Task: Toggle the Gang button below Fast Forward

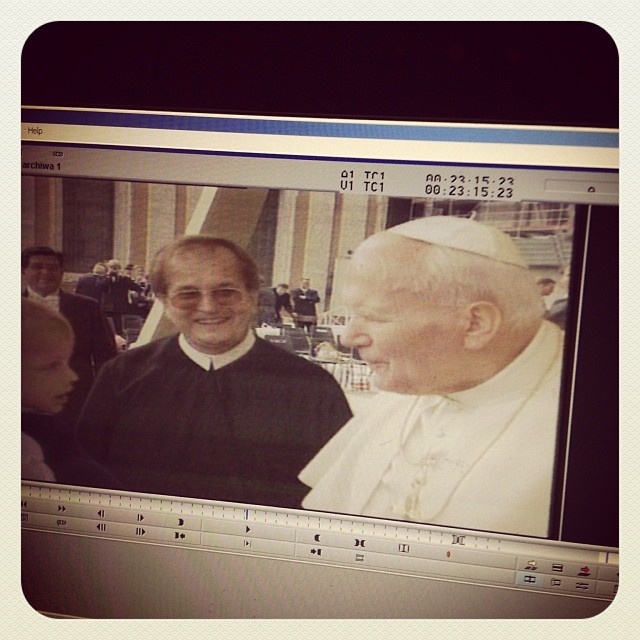Action: pyautogui.click(x=61, y=522)
